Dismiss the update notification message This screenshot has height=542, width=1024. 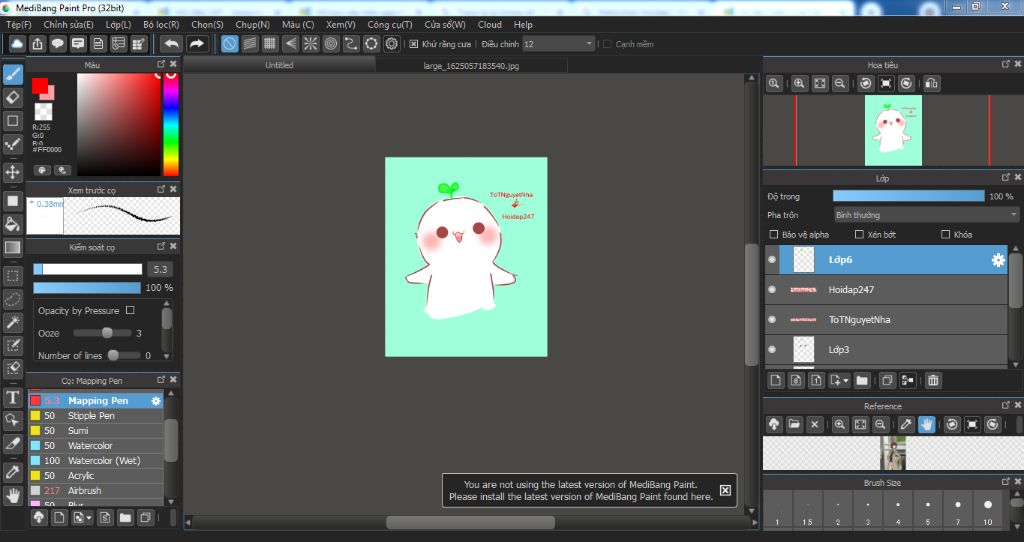point(725,490)
